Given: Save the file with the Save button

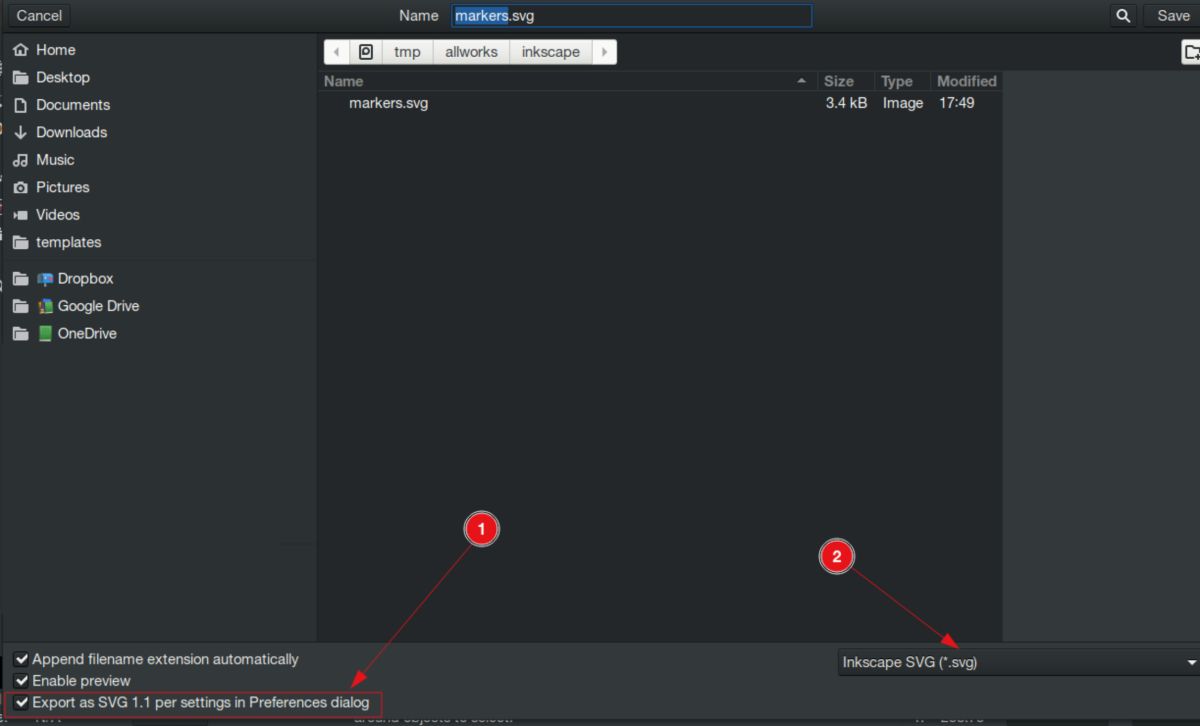Looking at the screenshot, I should (1172, 15).
